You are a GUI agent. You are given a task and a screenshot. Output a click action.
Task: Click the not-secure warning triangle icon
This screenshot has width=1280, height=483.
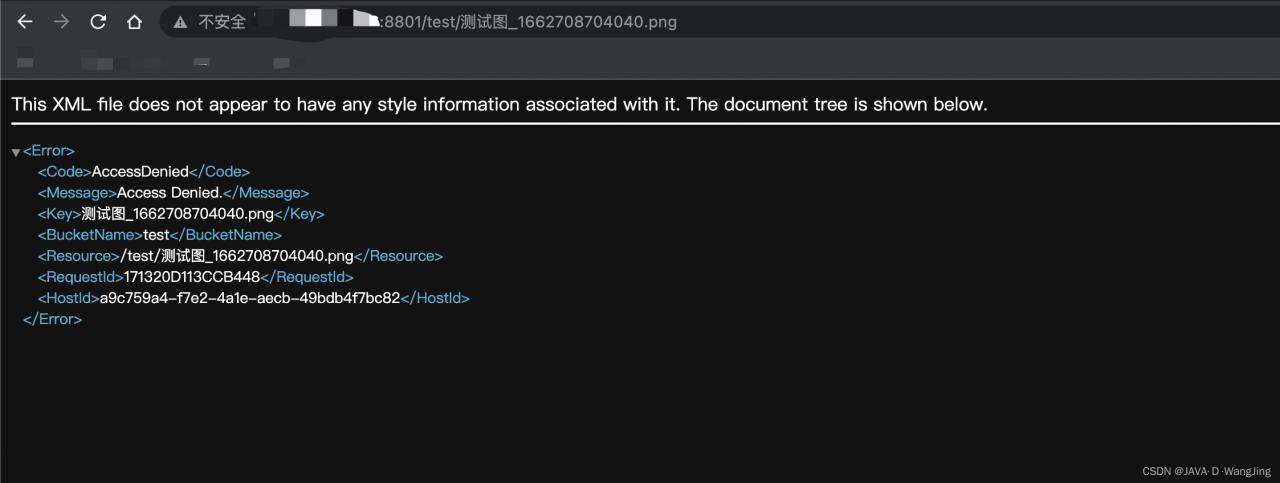180,22
